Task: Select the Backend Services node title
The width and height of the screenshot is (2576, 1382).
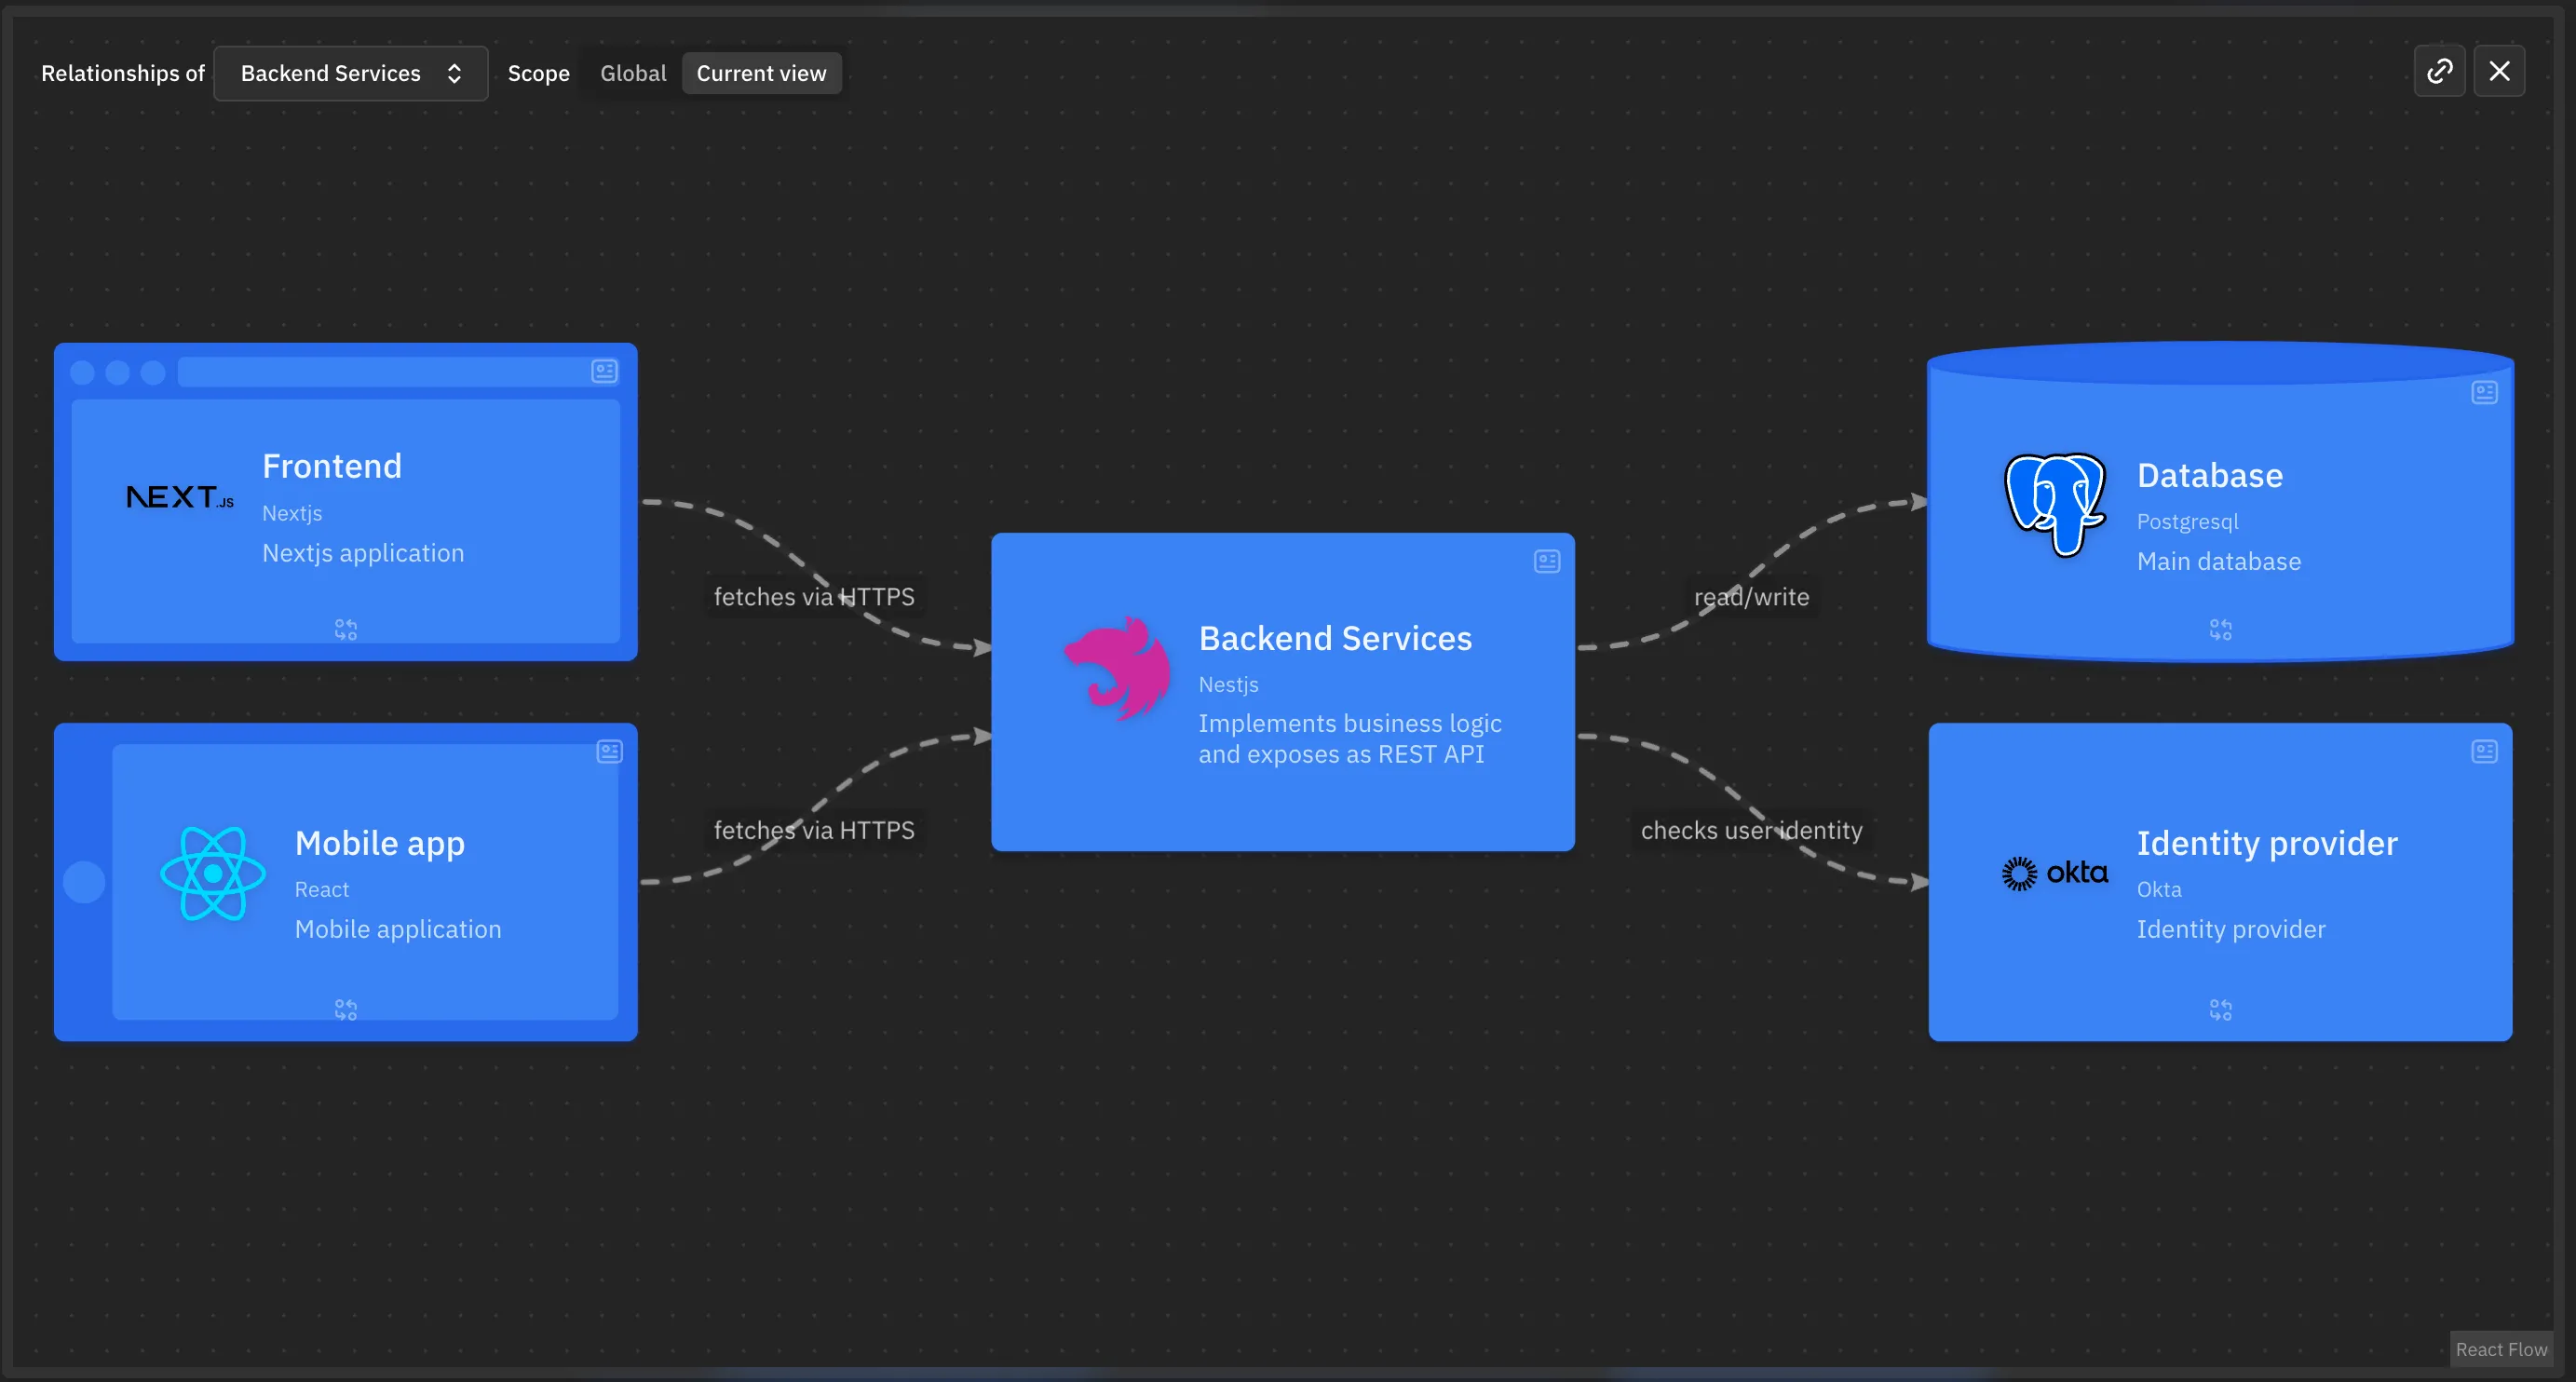Action: coord(1335,639)
